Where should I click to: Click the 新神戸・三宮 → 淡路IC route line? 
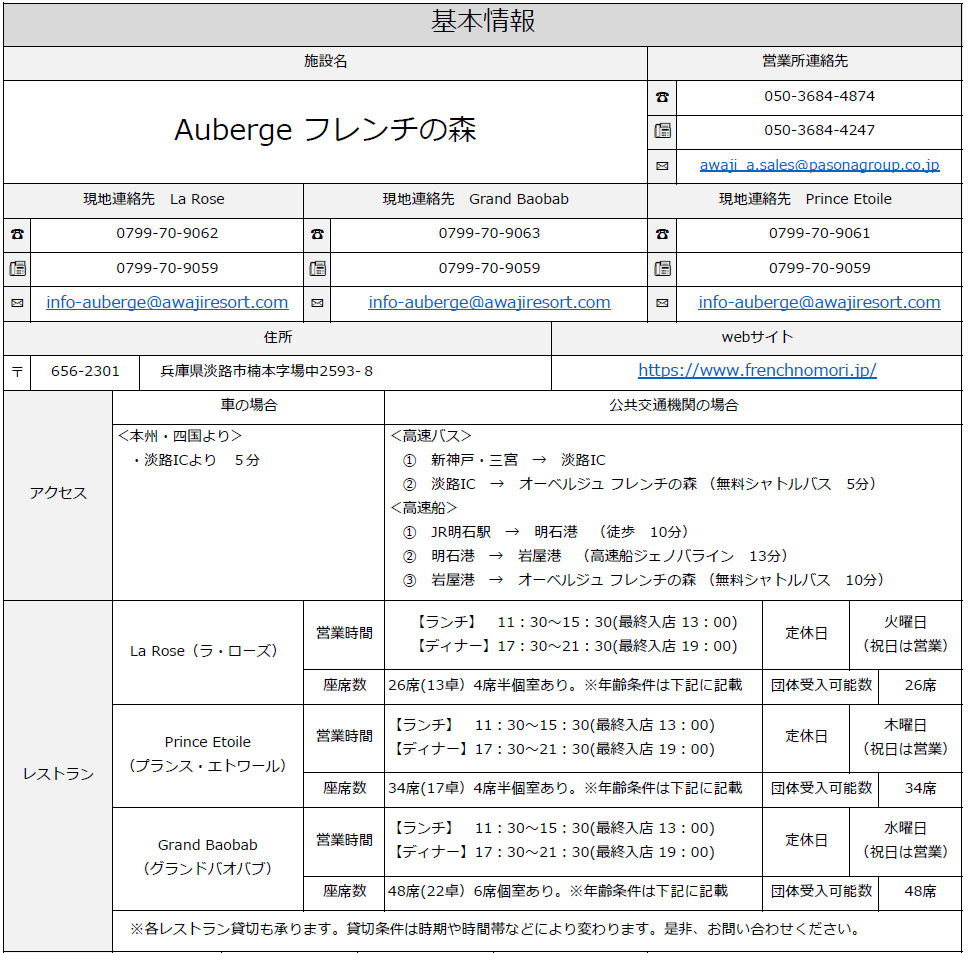[x=504, y=460]
